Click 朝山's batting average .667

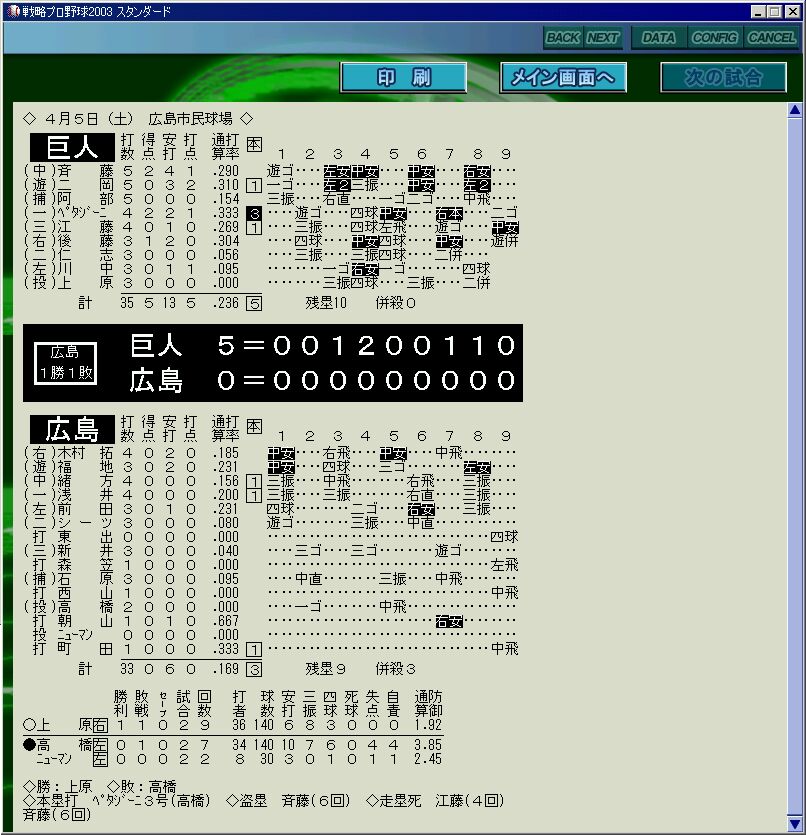click(226, 621)
